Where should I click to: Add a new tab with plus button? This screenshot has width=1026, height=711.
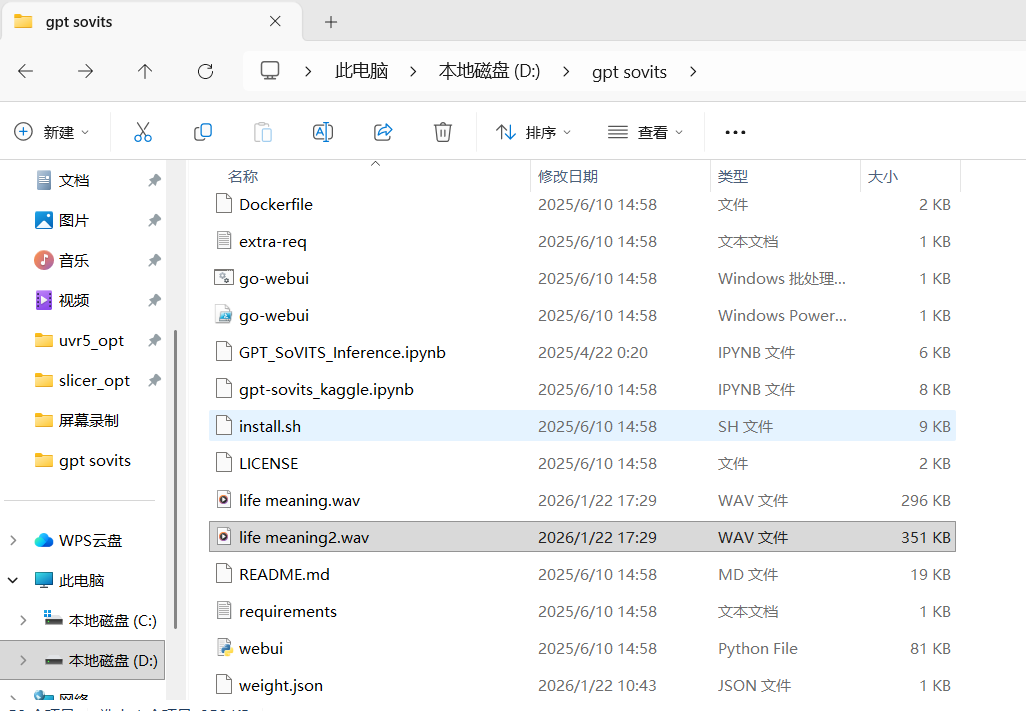coord(331,22)
